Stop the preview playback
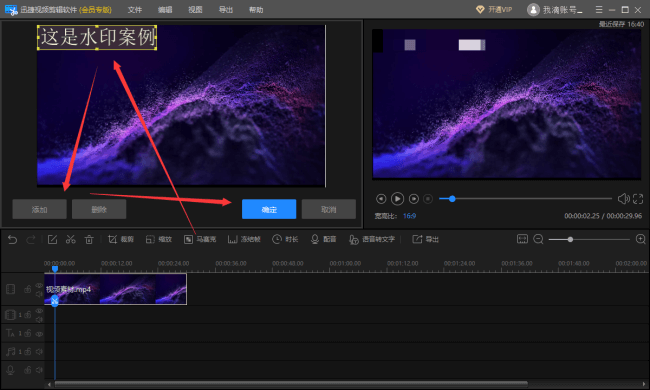The width and height of the screenshot is (650, 390). pyautogui.click(x=428, y=199)
